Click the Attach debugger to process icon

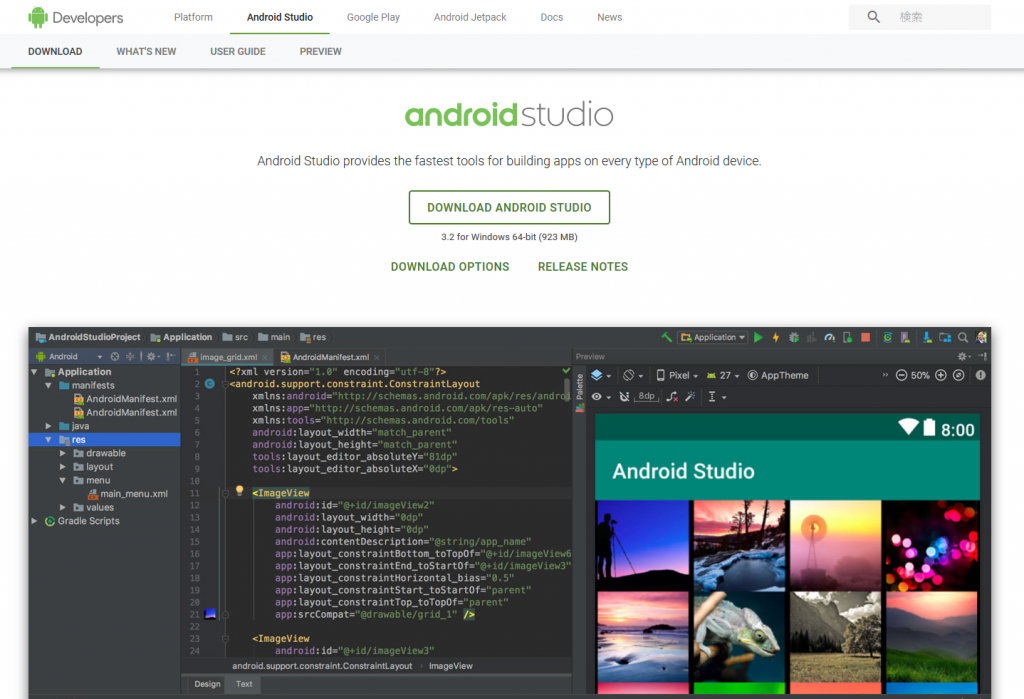pos(848,337)
